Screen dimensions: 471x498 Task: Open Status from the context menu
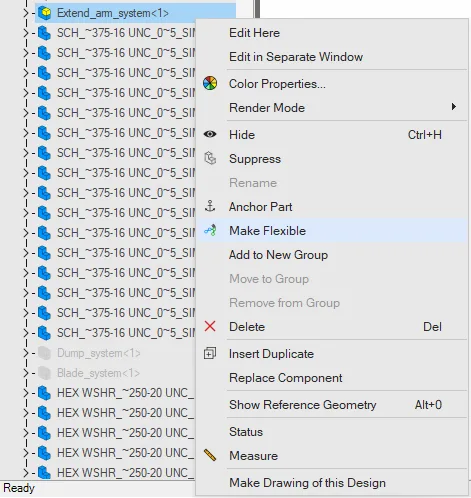point(246,432)
